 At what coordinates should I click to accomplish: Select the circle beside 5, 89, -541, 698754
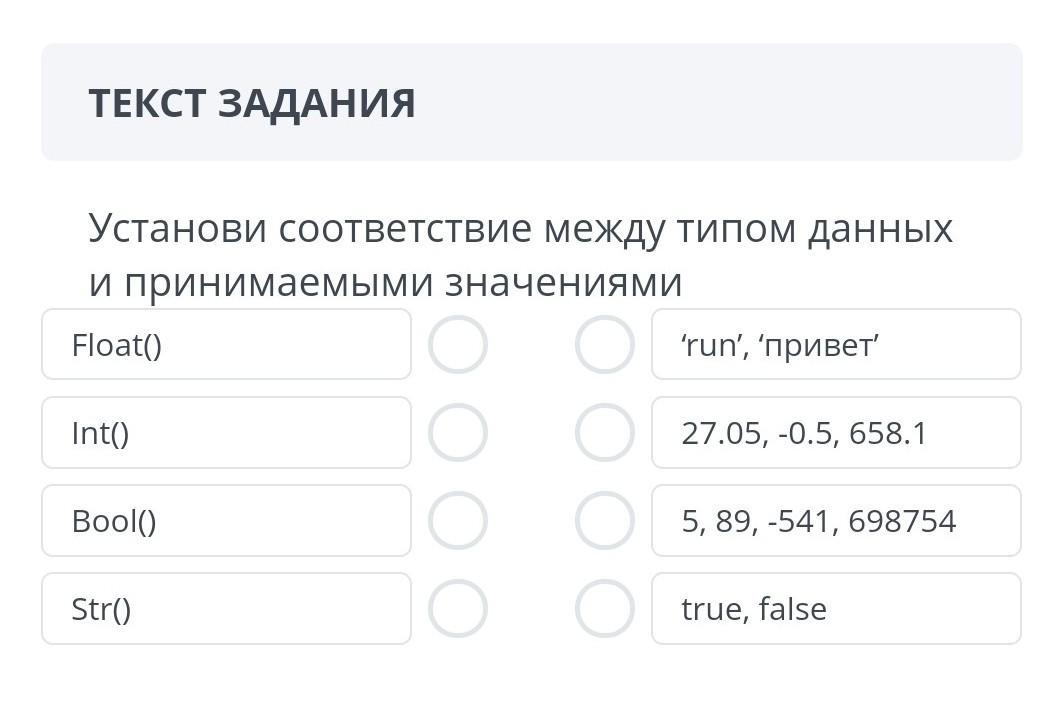[605, 521]
